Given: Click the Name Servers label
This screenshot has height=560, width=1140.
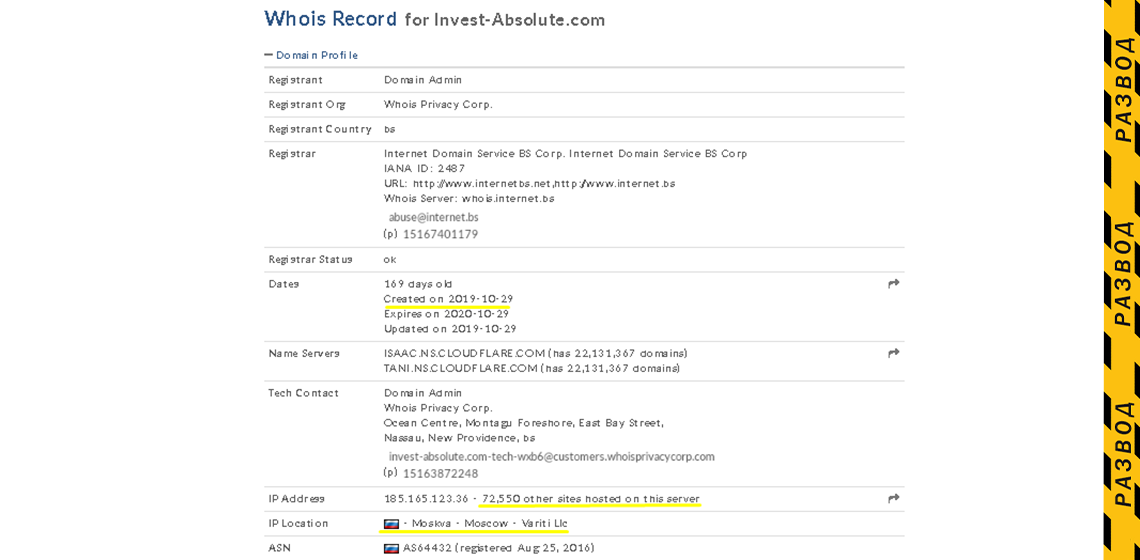Looking at the screenshot, I should point(304,353).
